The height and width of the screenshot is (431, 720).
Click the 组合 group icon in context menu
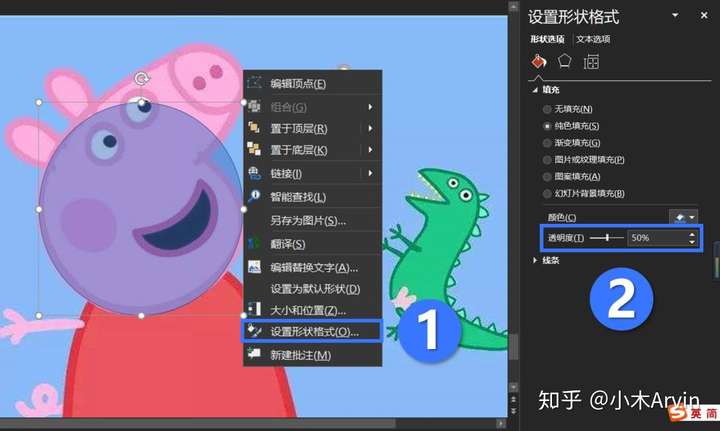point(254,106)
